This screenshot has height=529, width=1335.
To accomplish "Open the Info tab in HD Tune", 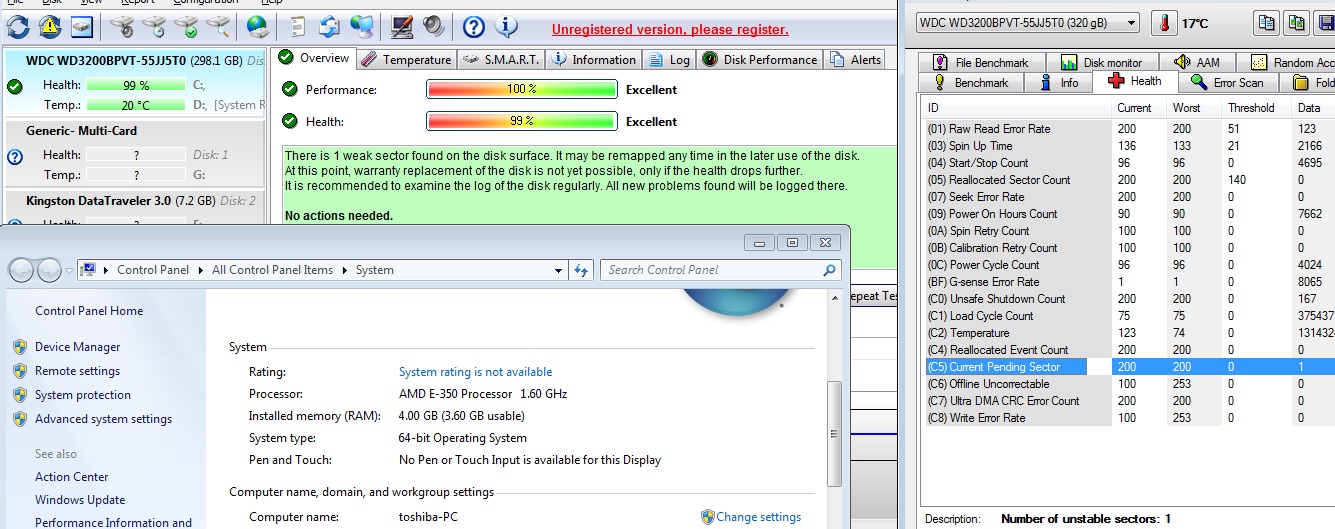I will (1060, 82).
